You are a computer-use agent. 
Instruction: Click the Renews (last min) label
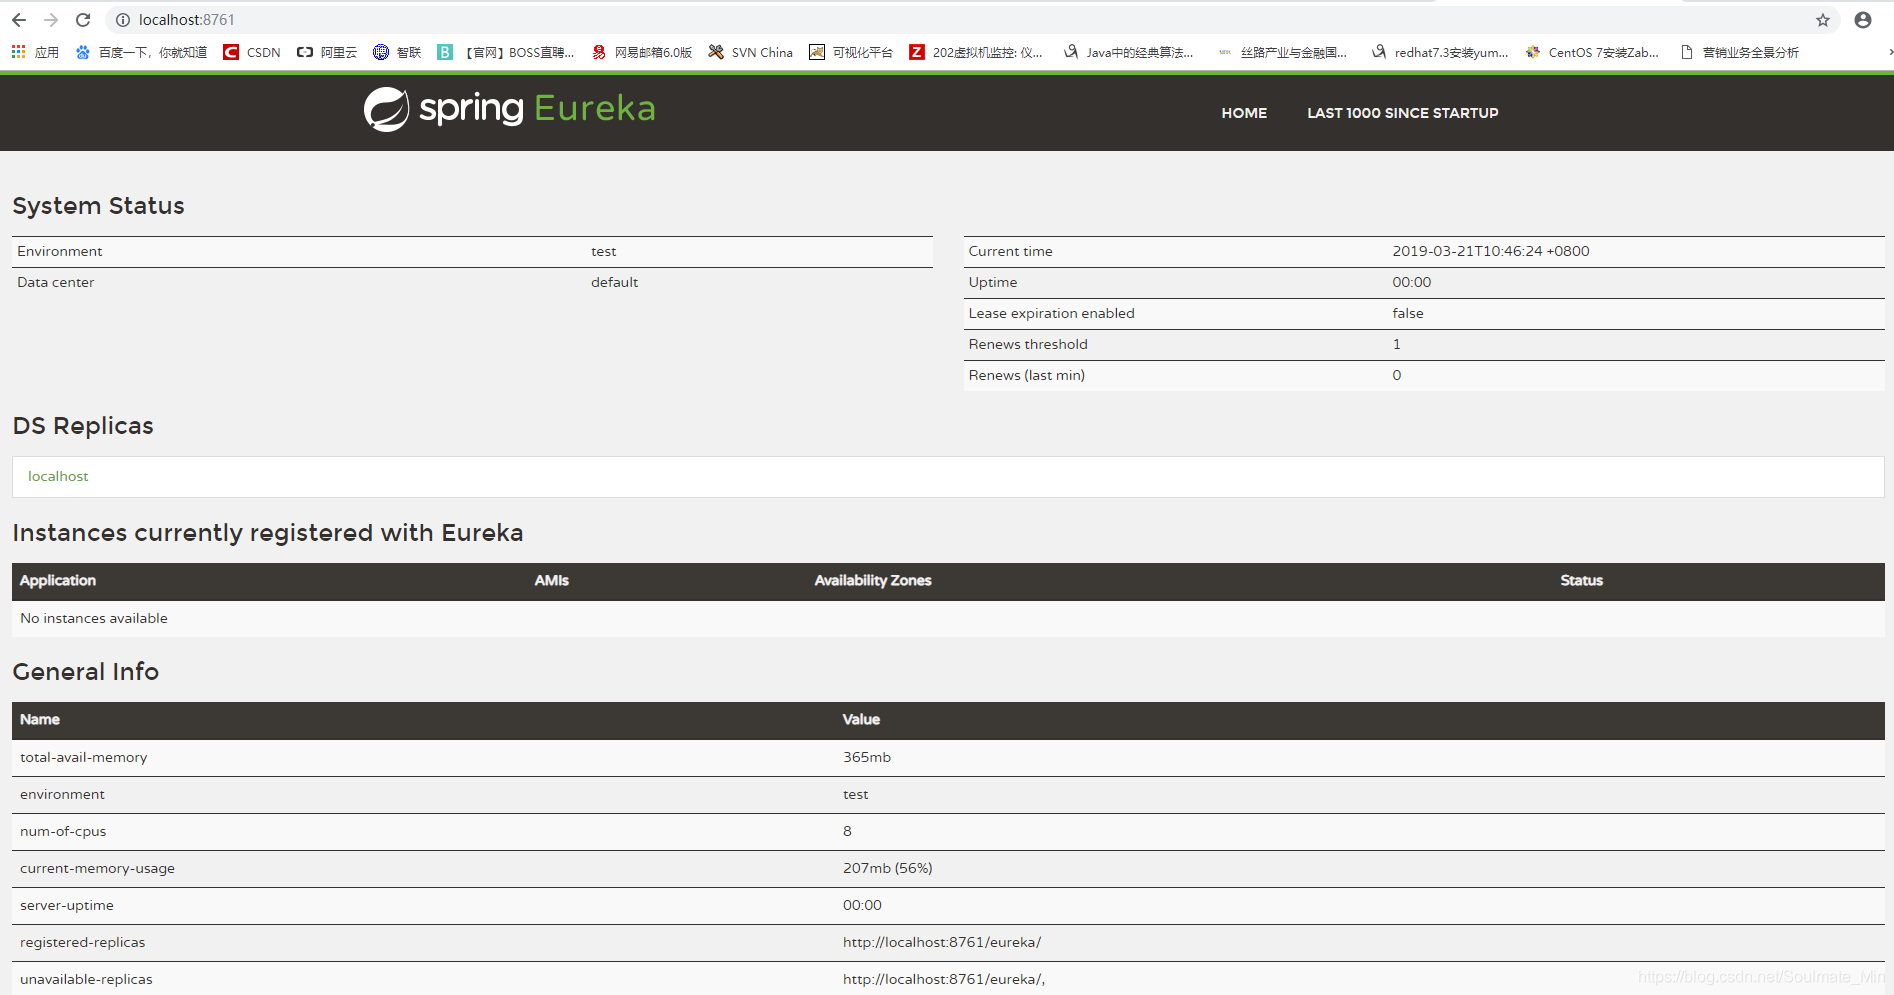pos(1026,375)
